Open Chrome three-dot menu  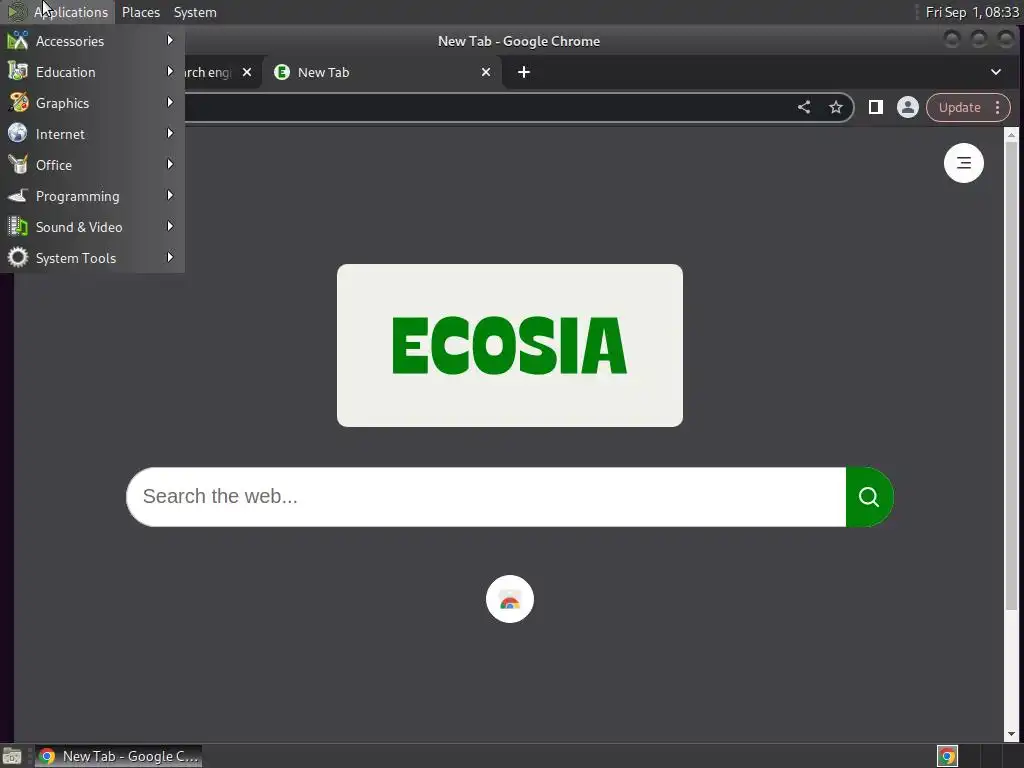pos(997,108)
